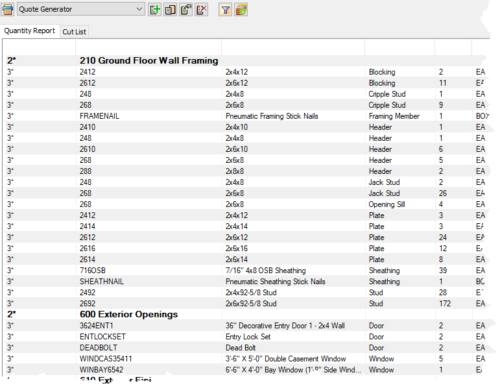
Task: Click the delete report icon with red X
Action: click(202, 10)
